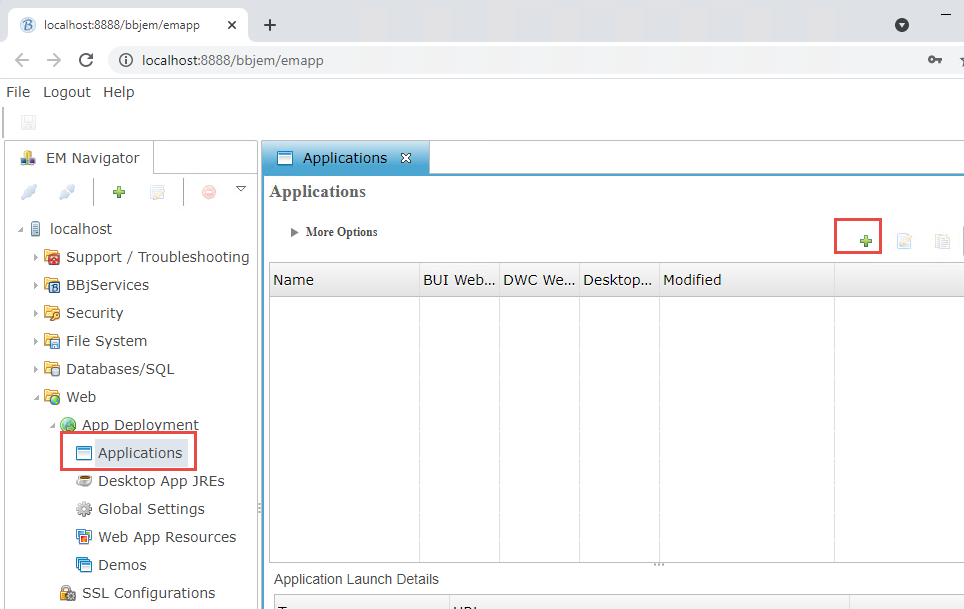
Task: Click the Desktop App JREs coffee icon
Action: tap(84, 481)
